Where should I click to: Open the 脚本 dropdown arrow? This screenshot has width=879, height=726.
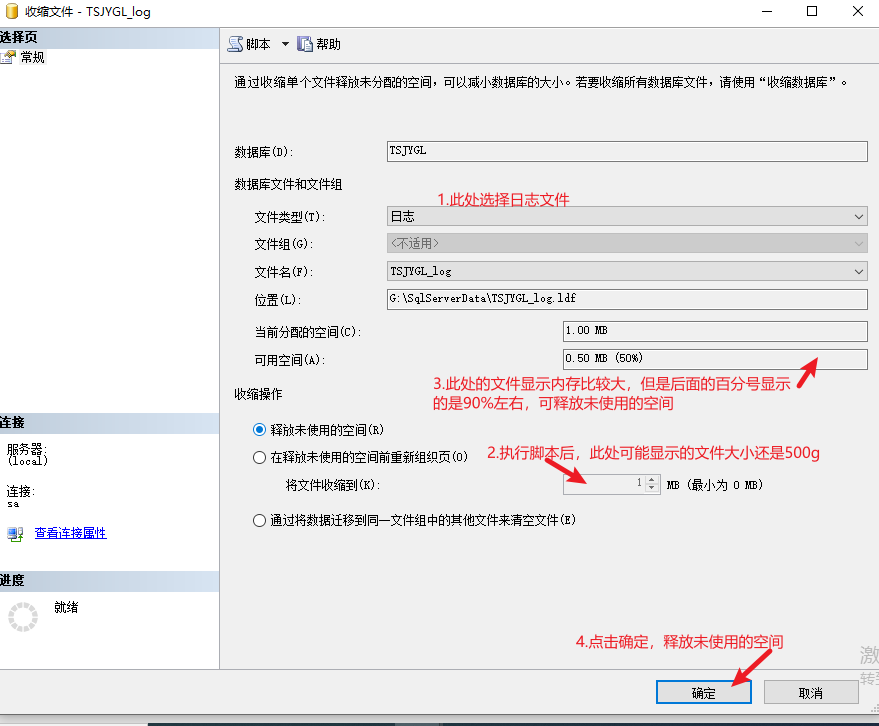(x=285, y=44)
